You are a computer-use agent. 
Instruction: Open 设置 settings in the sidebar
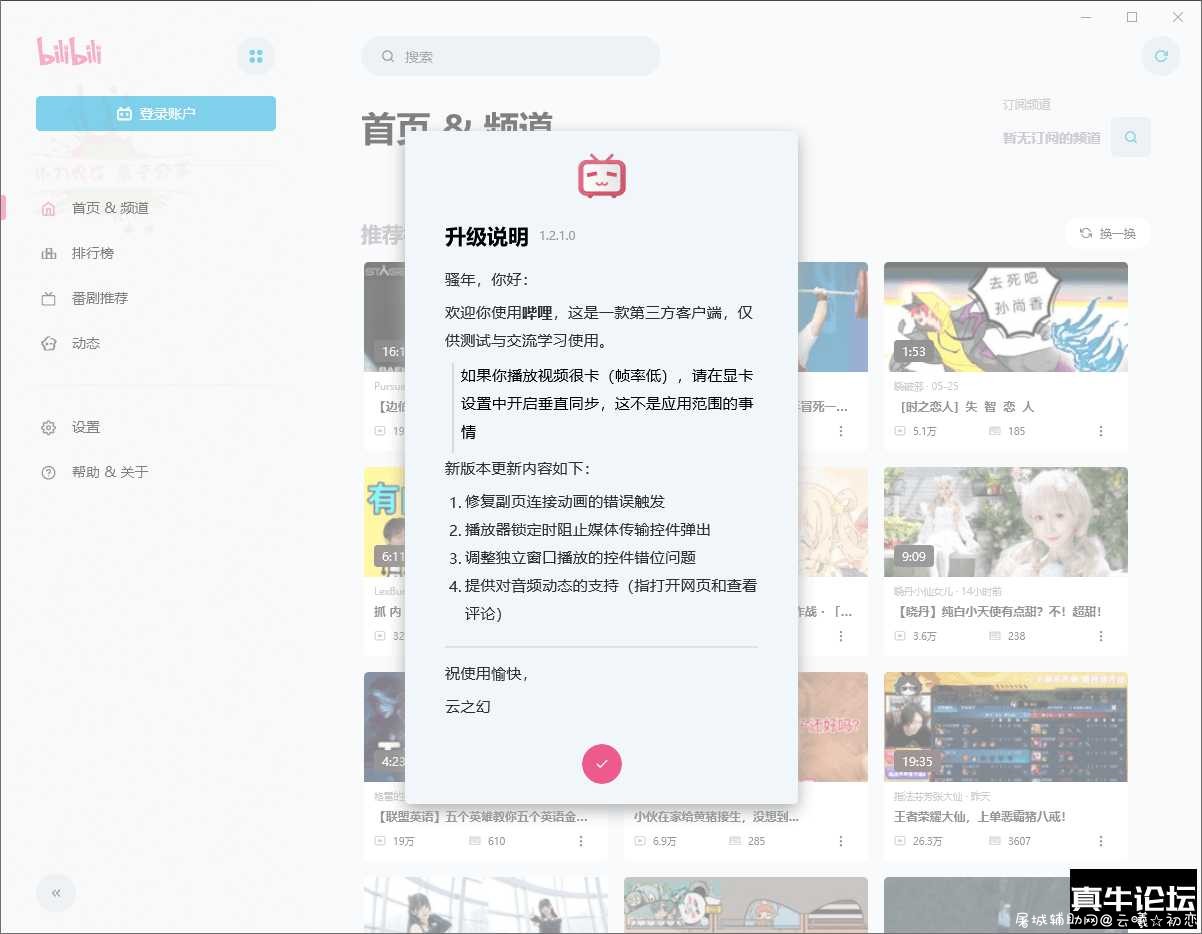[x=85, y=427]
